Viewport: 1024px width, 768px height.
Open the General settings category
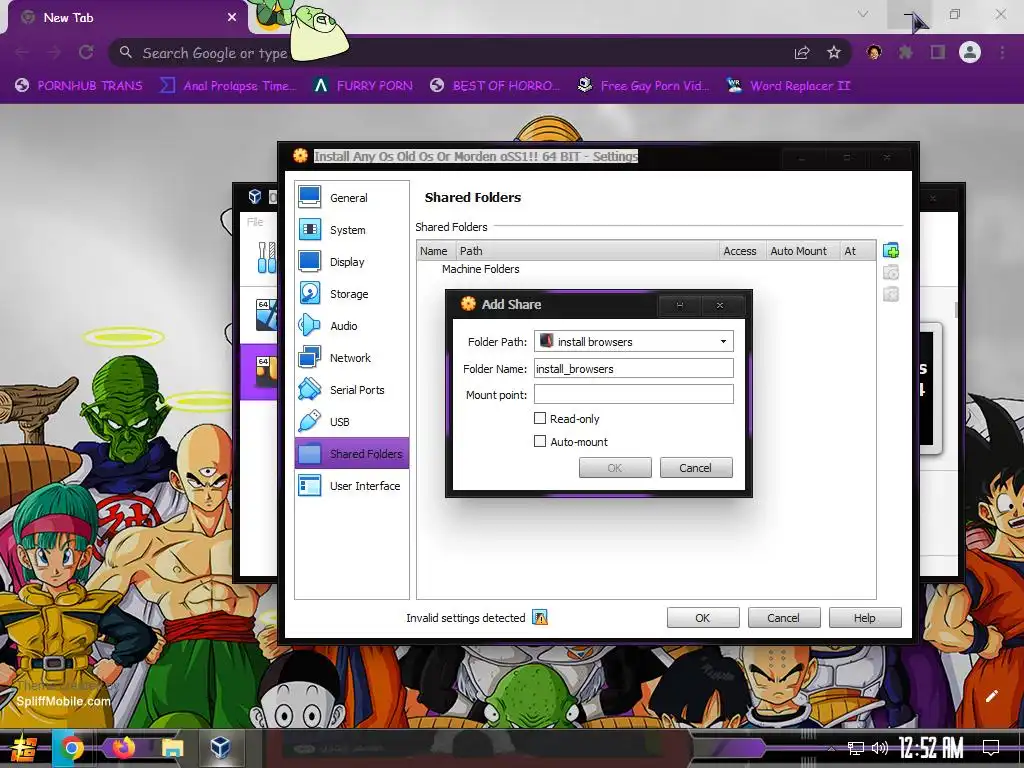coord(351,197)
